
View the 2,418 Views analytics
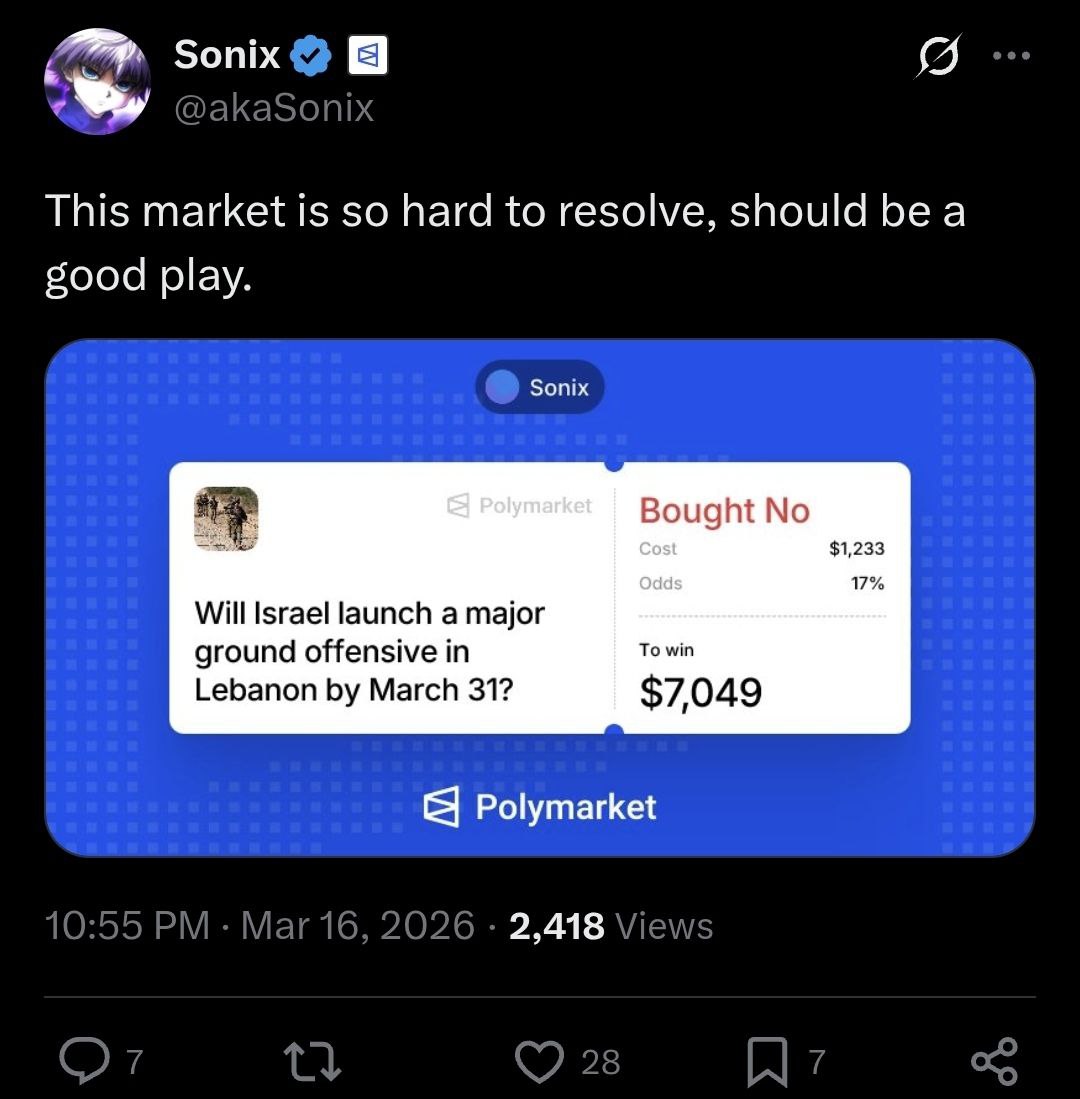tap(611, 925)
